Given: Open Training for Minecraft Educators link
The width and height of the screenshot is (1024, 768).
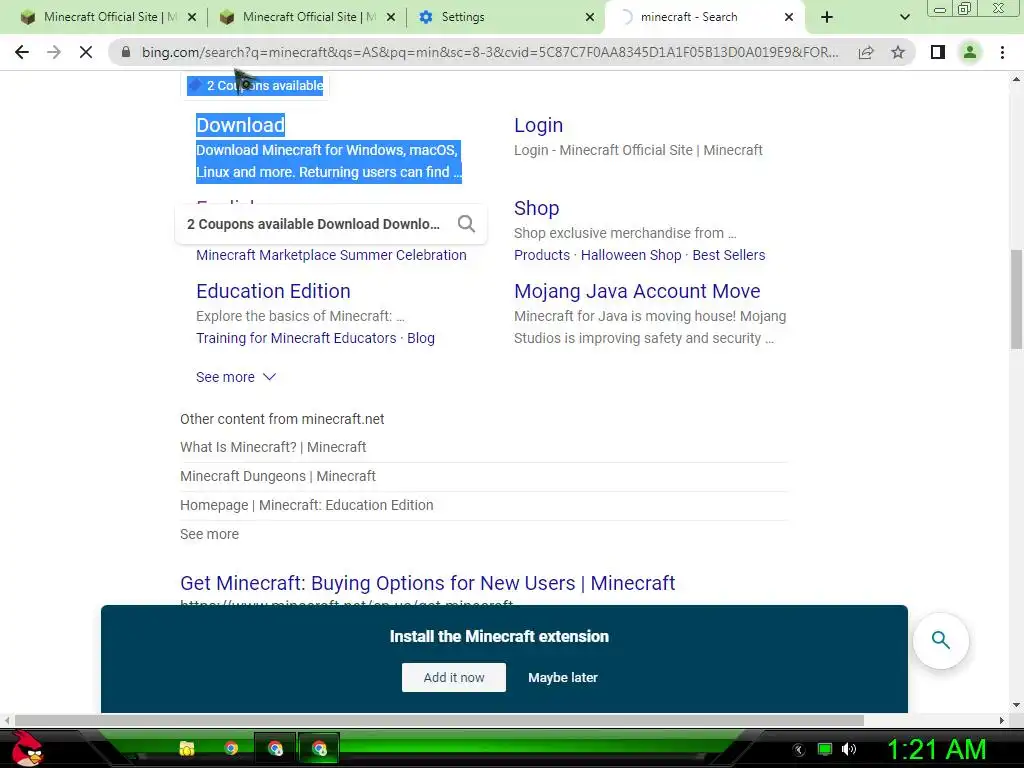Looking at the screenshot, I should [296, 338].
